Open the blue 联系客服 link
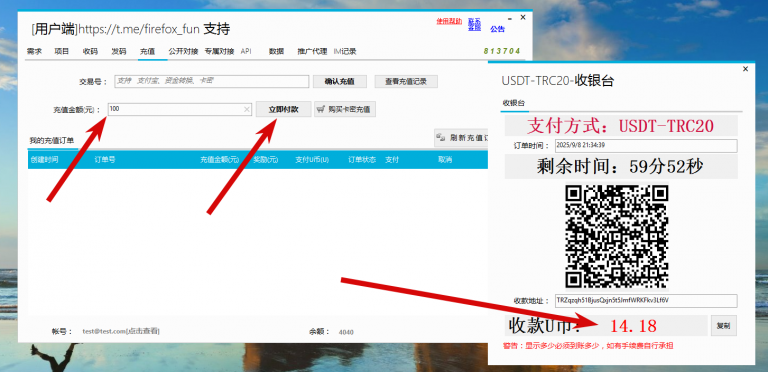The height and width of the screenshot is (372, 768). pyautogui.click(x=474, y=24)
